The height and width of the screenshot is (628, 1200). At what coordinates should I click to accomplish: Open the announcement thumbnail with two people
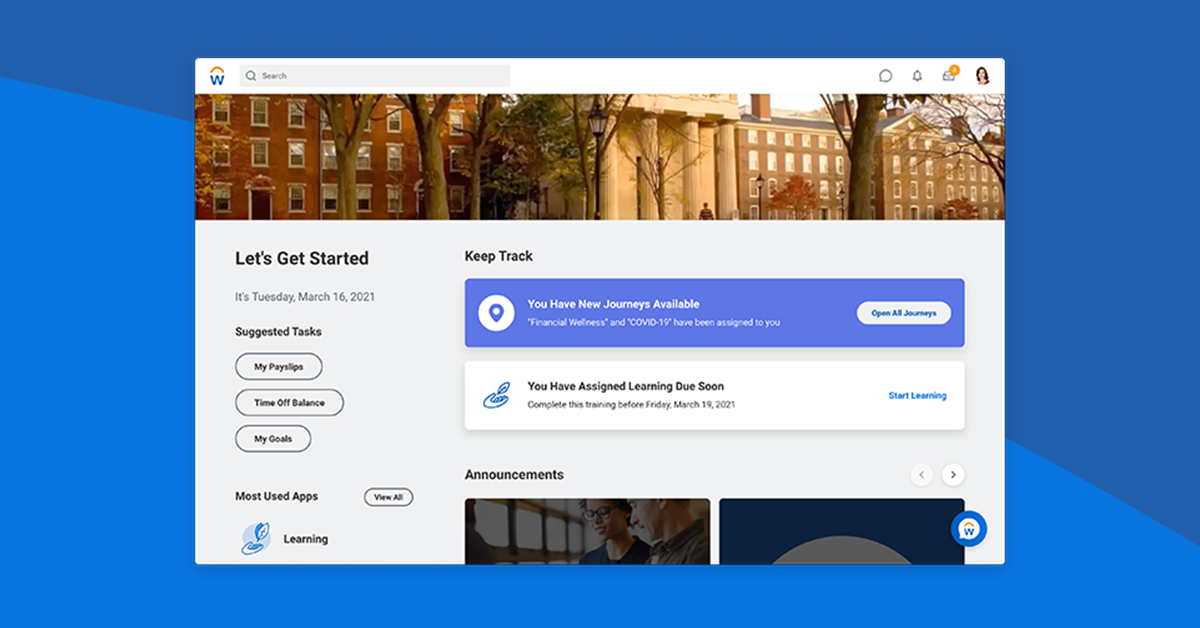click(587, 531)
